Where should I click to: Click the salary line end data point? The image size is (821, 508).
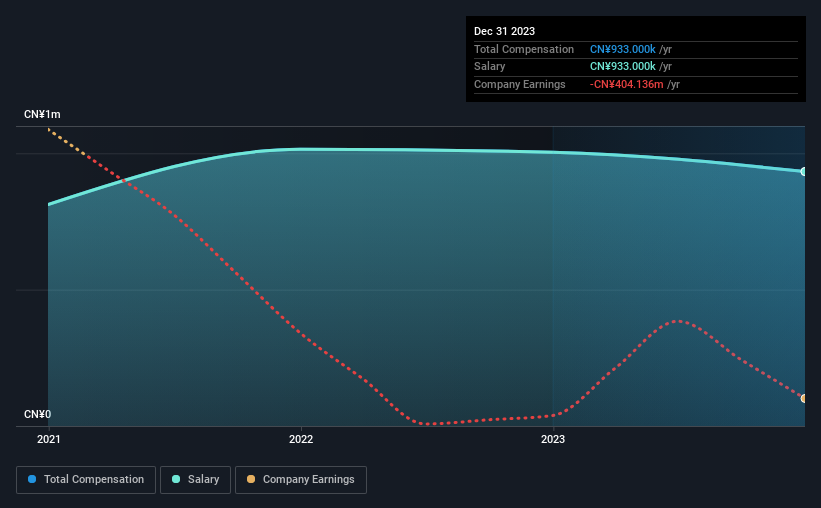(804, 171)
